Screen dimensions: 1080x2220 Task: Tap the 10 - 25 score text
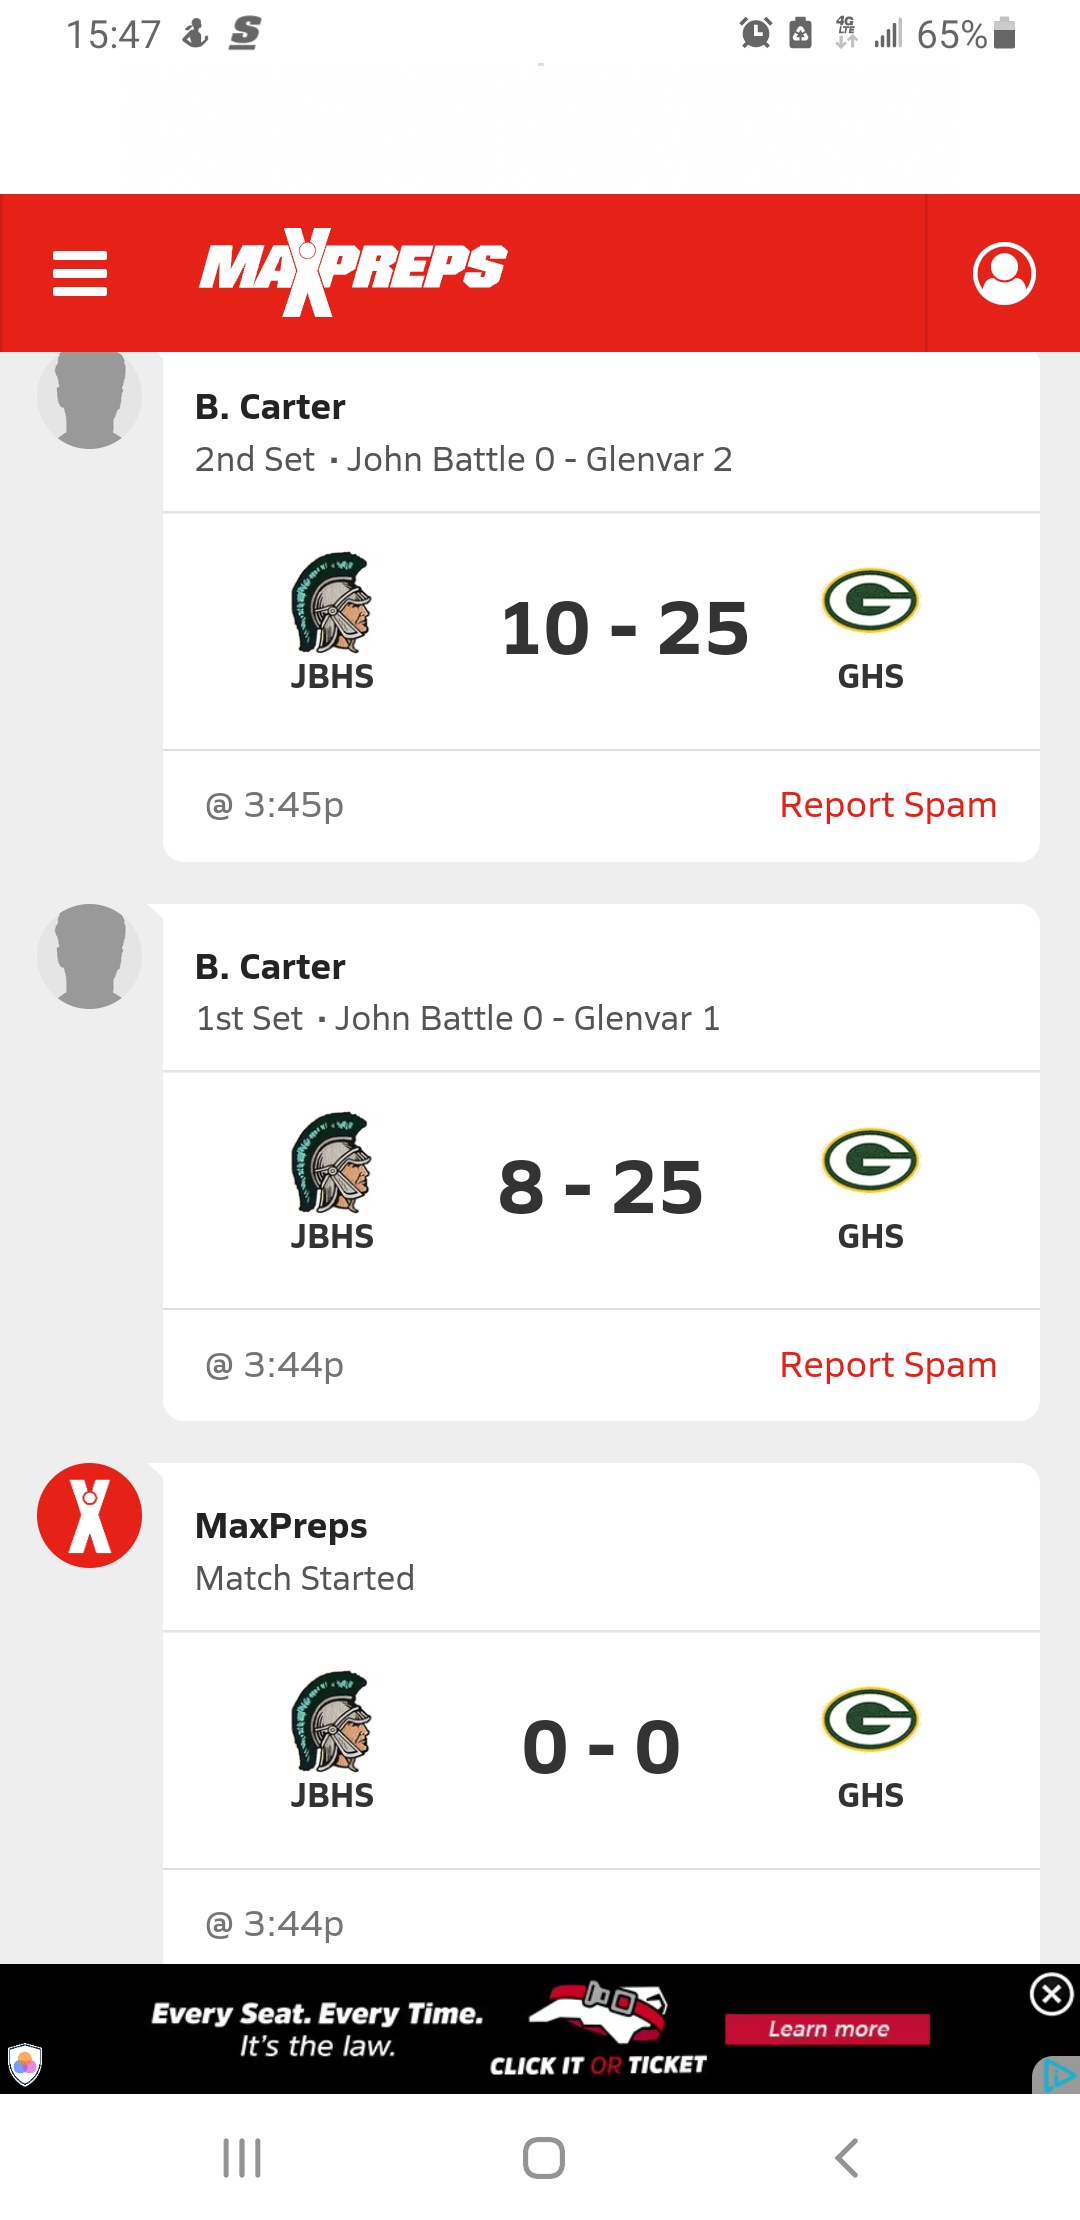pyautogui.click(x=625, y=629)
